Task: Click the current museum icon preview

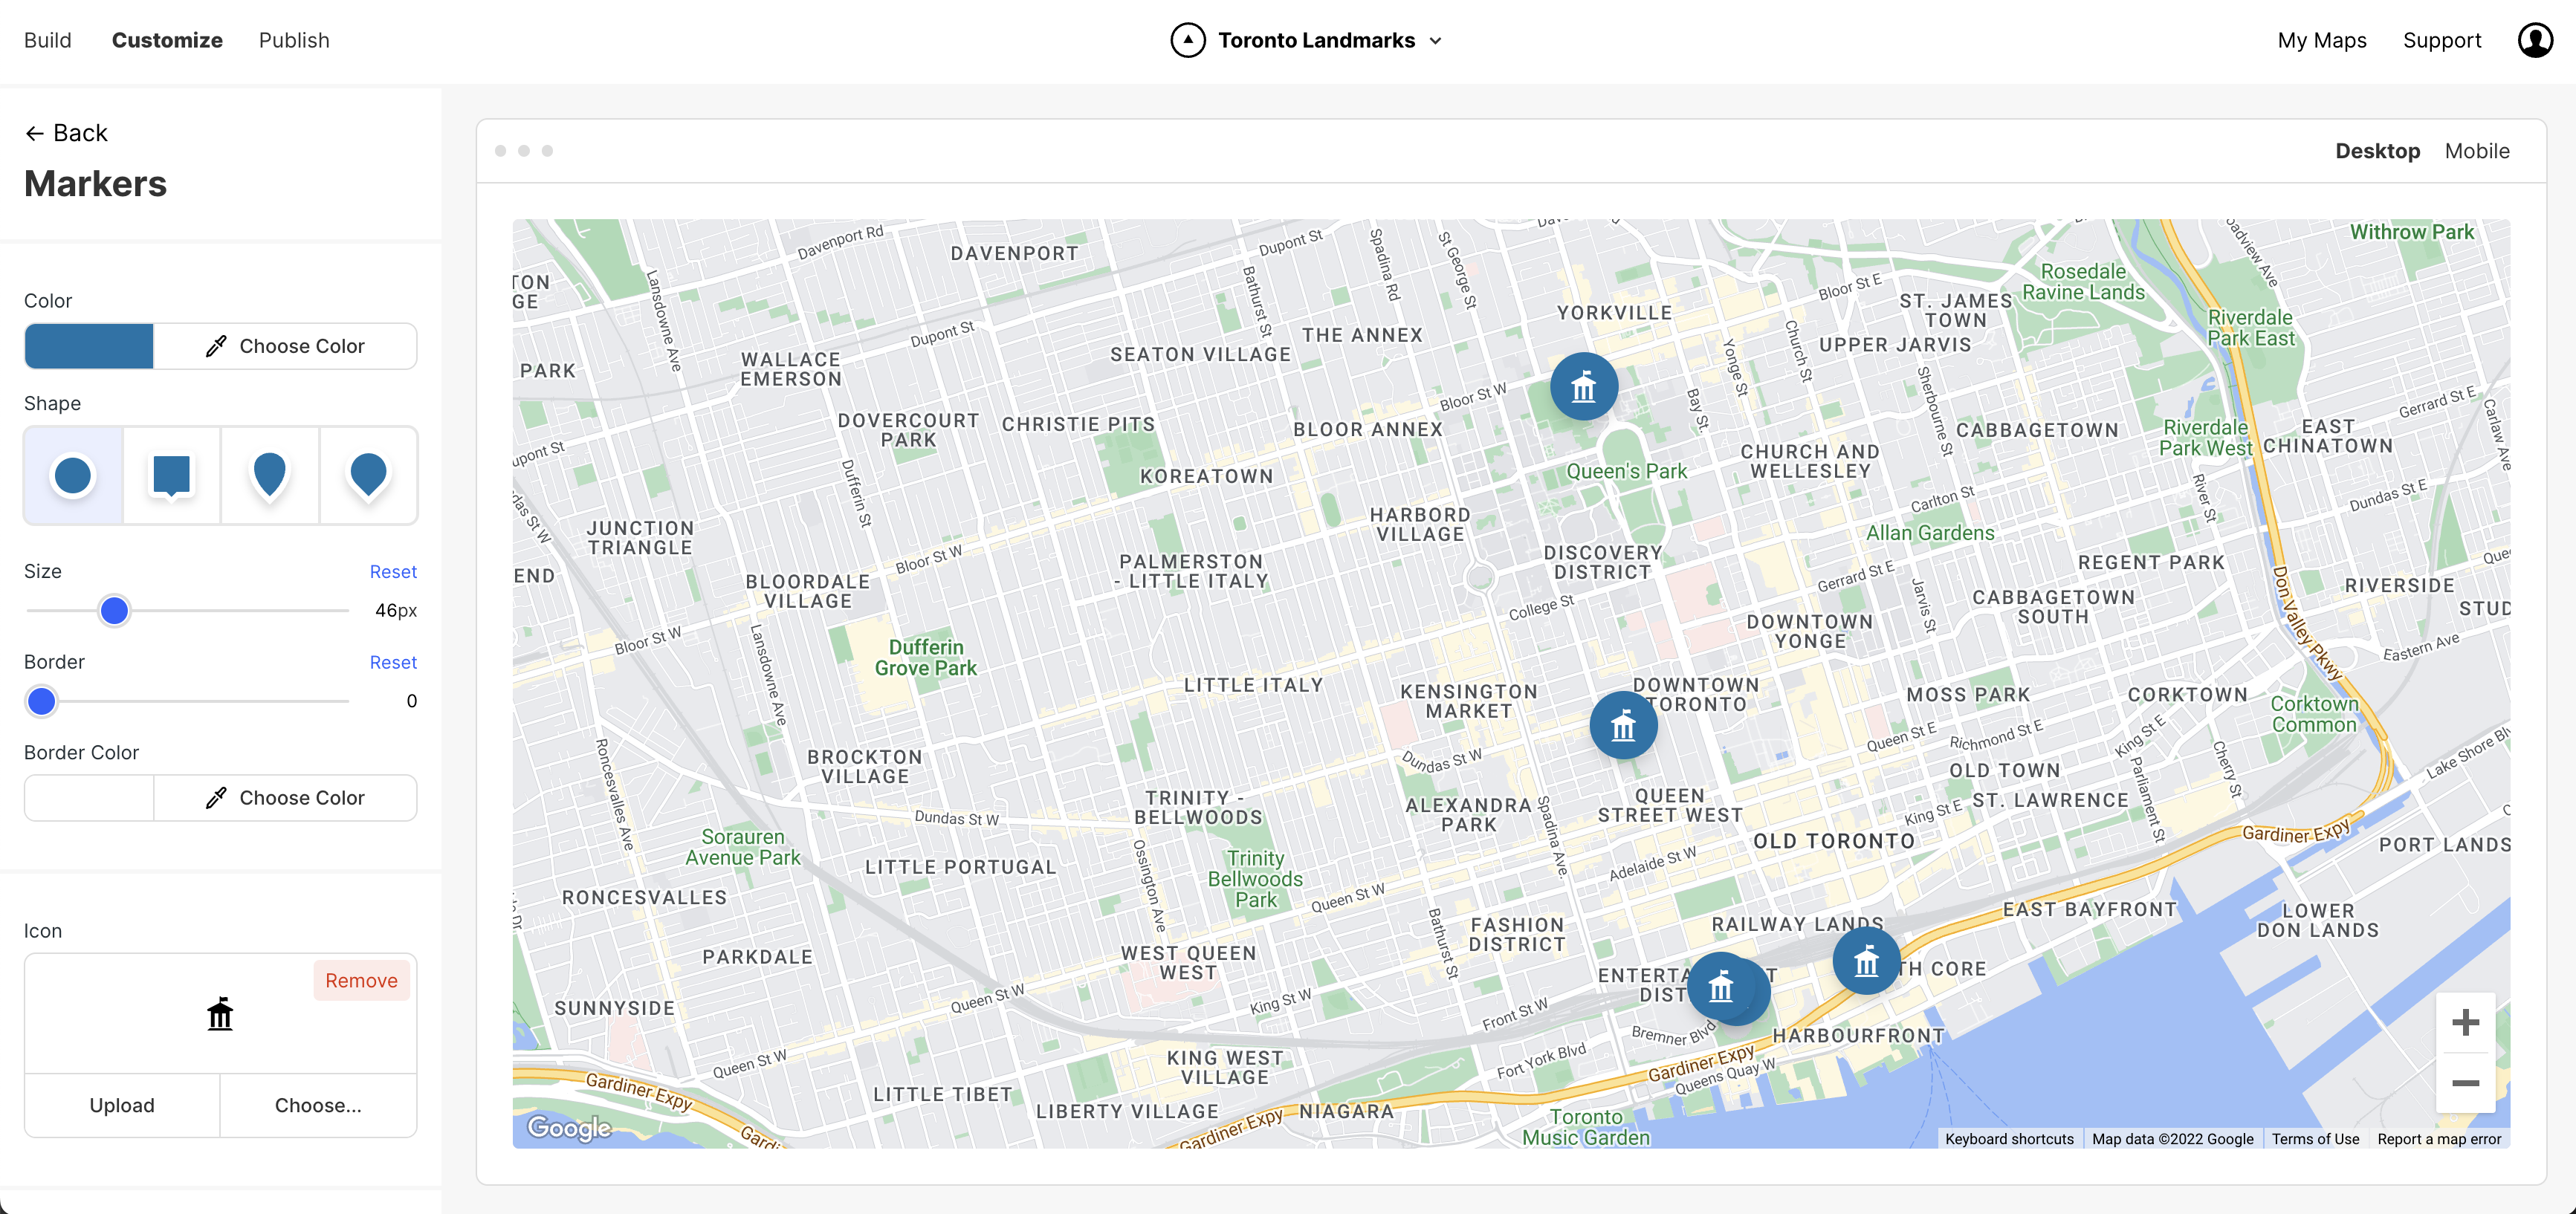Action: point(220,1013)
